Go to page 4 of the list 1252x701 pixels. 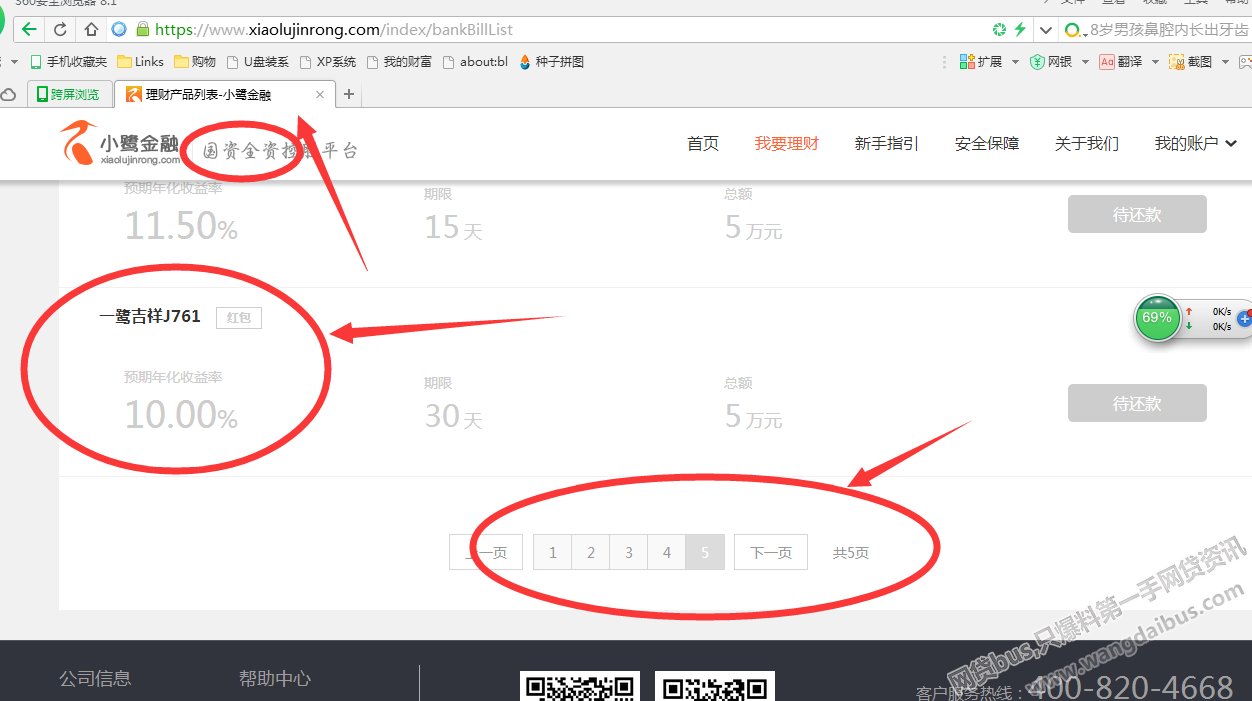[x=666, y=552]
